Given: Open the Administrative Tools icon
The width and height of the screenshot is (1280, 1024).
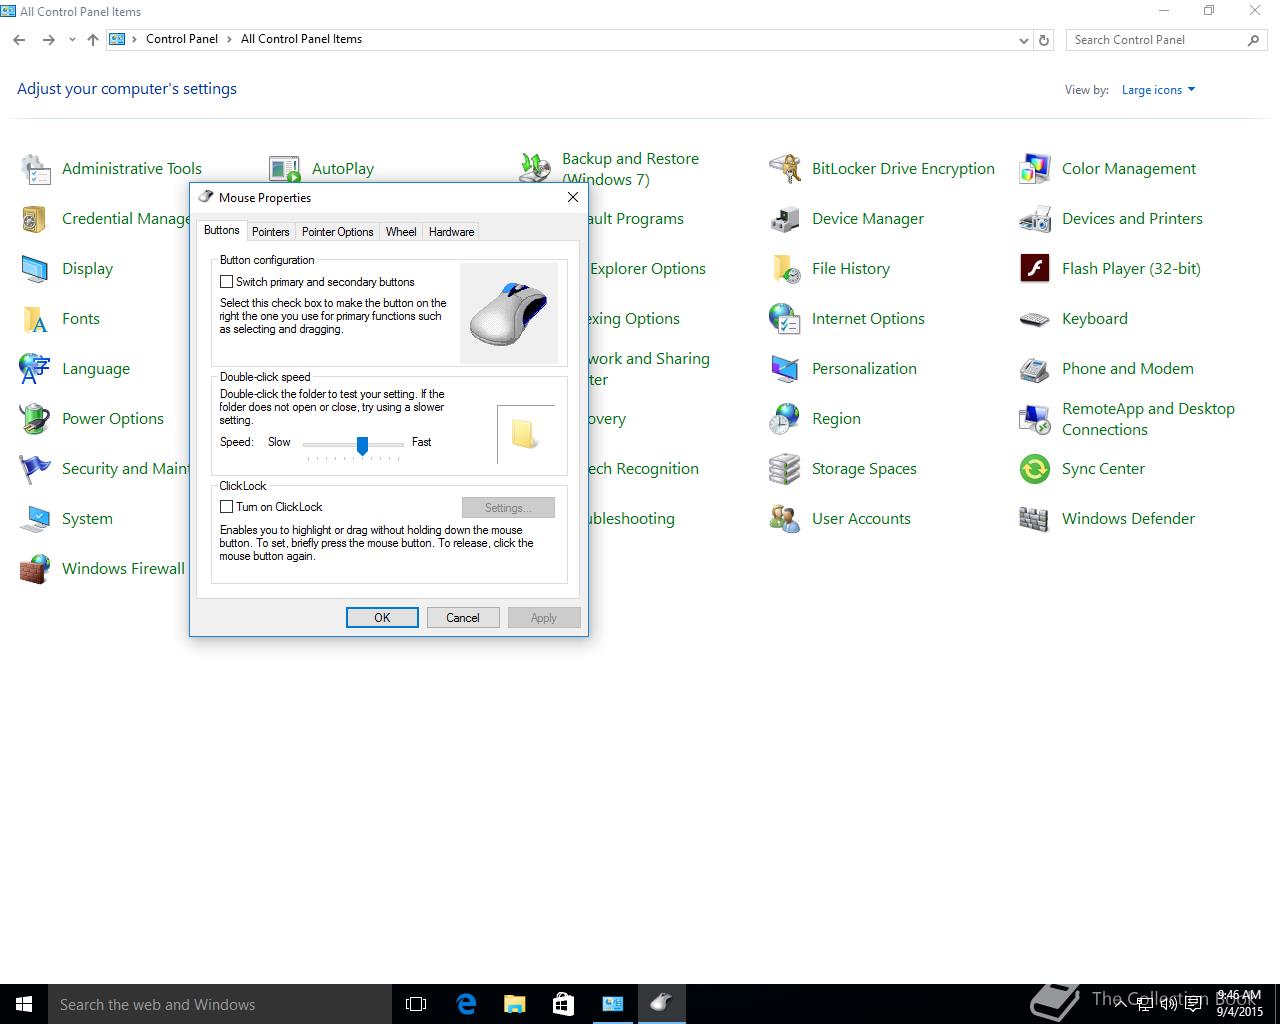Looking at the screenshot, I should click(x=35, y=169).
